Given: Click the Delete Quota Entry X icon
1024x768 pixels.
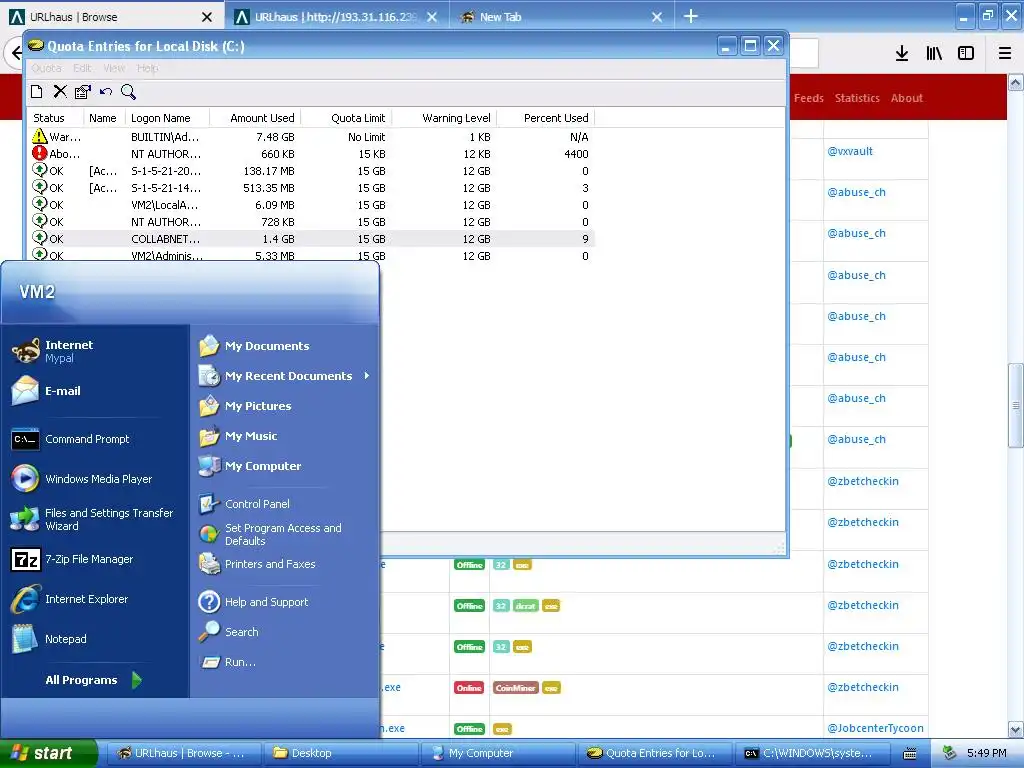Looking at the screenshot, I should pos(59,92).
